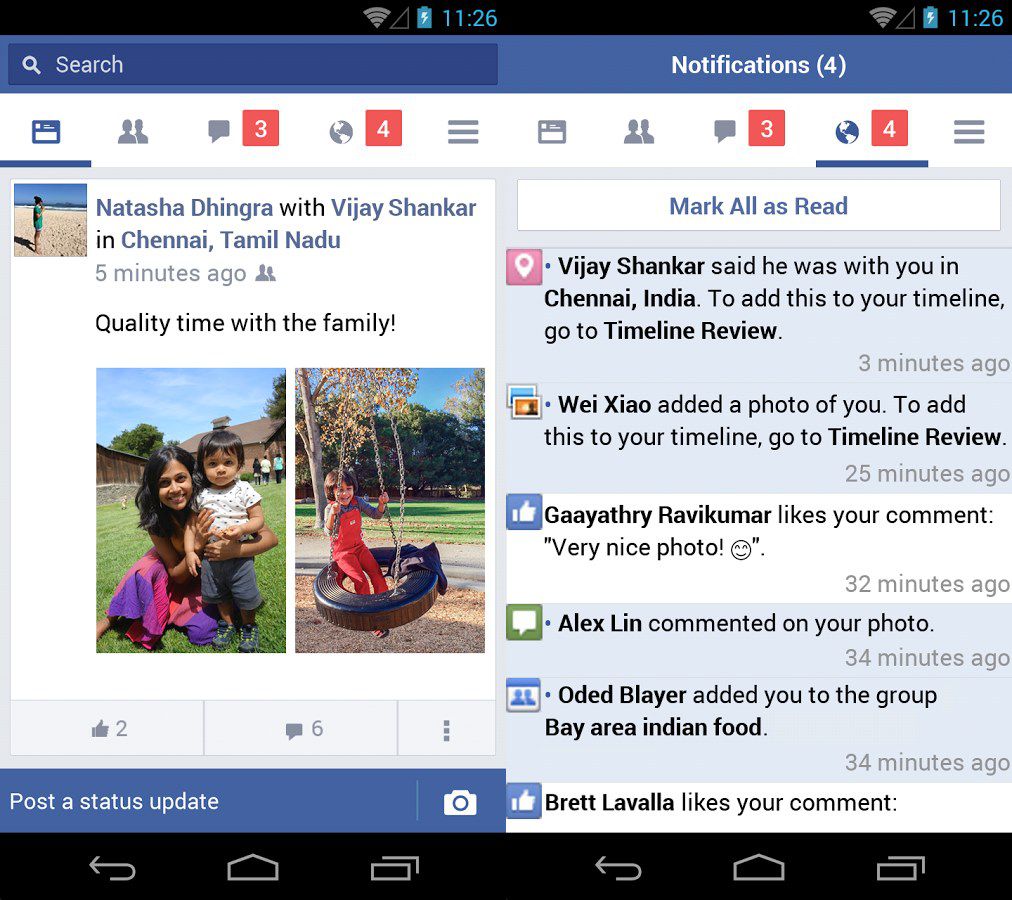Tap the red 3 messages badge on left screen
Viewport: 1012px width, 900px height.
coord(261,128)
